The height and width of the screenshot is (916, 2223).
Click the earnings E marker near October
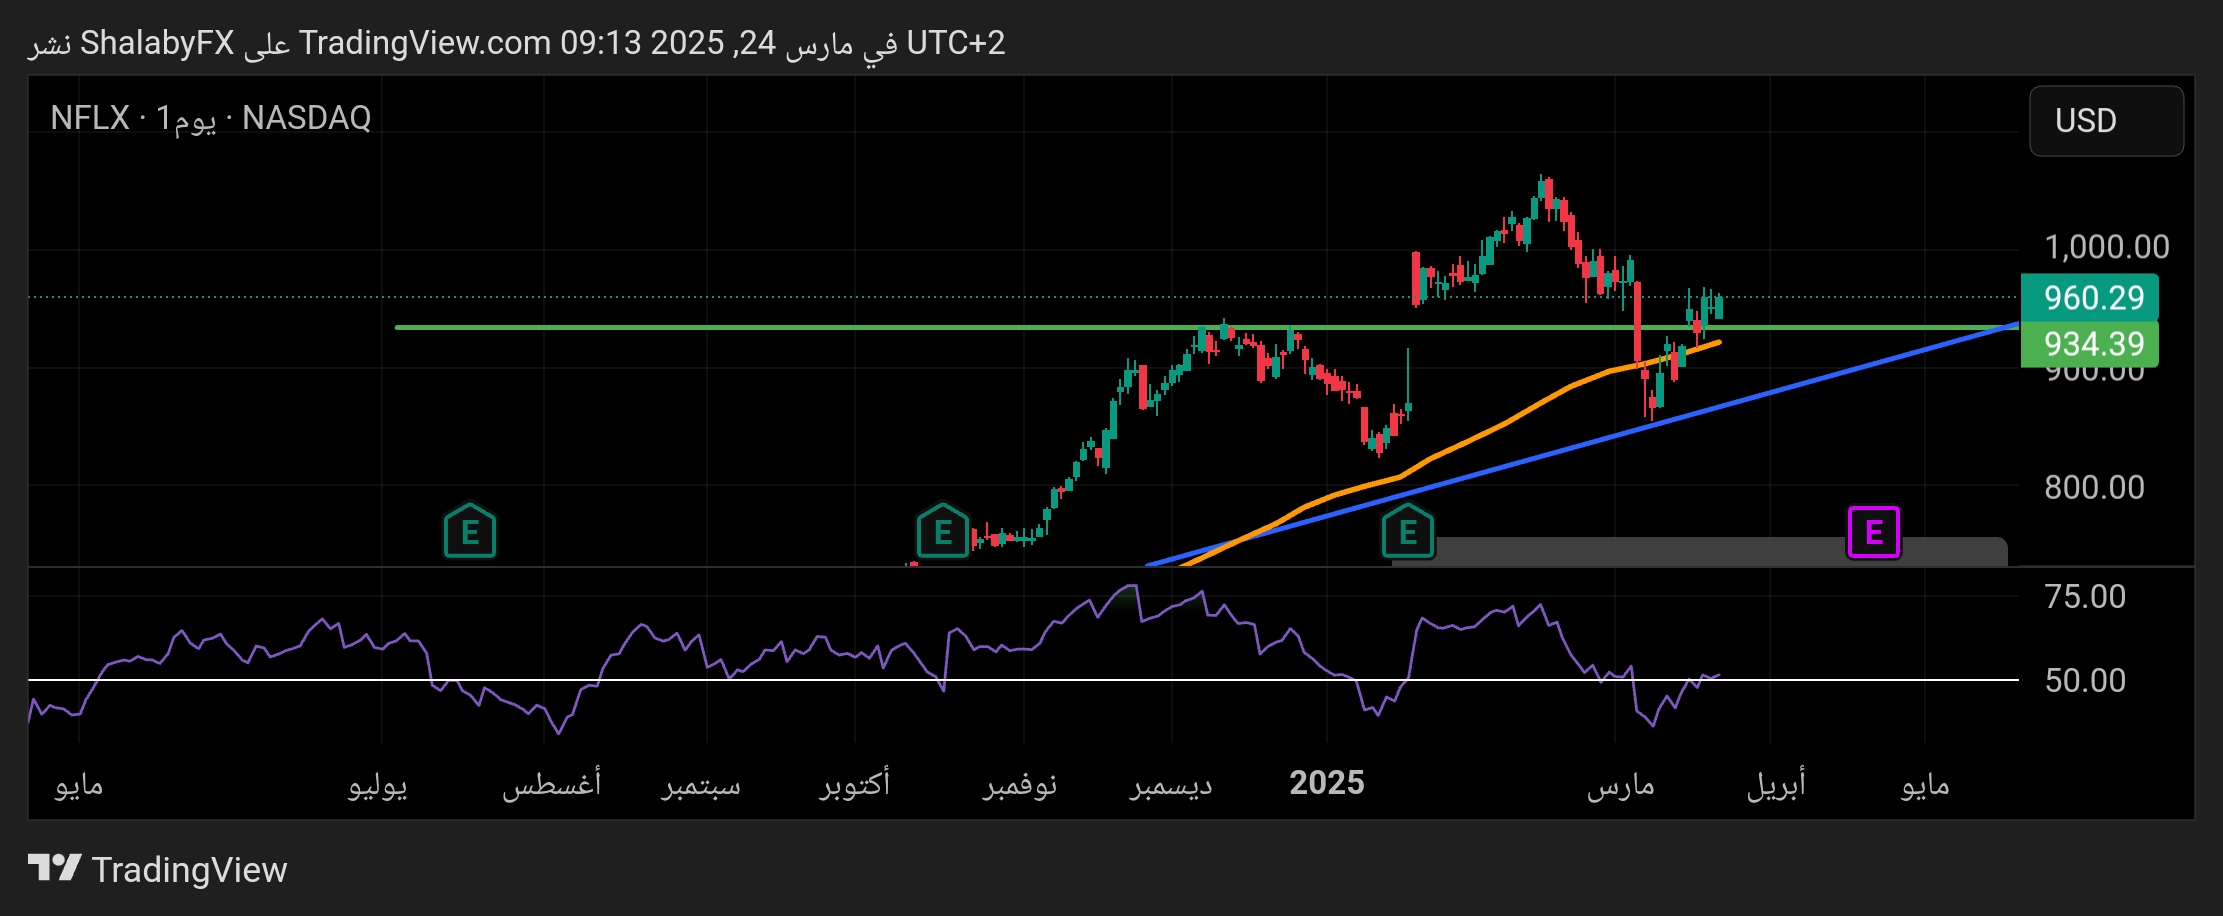[x=943, y=531]
